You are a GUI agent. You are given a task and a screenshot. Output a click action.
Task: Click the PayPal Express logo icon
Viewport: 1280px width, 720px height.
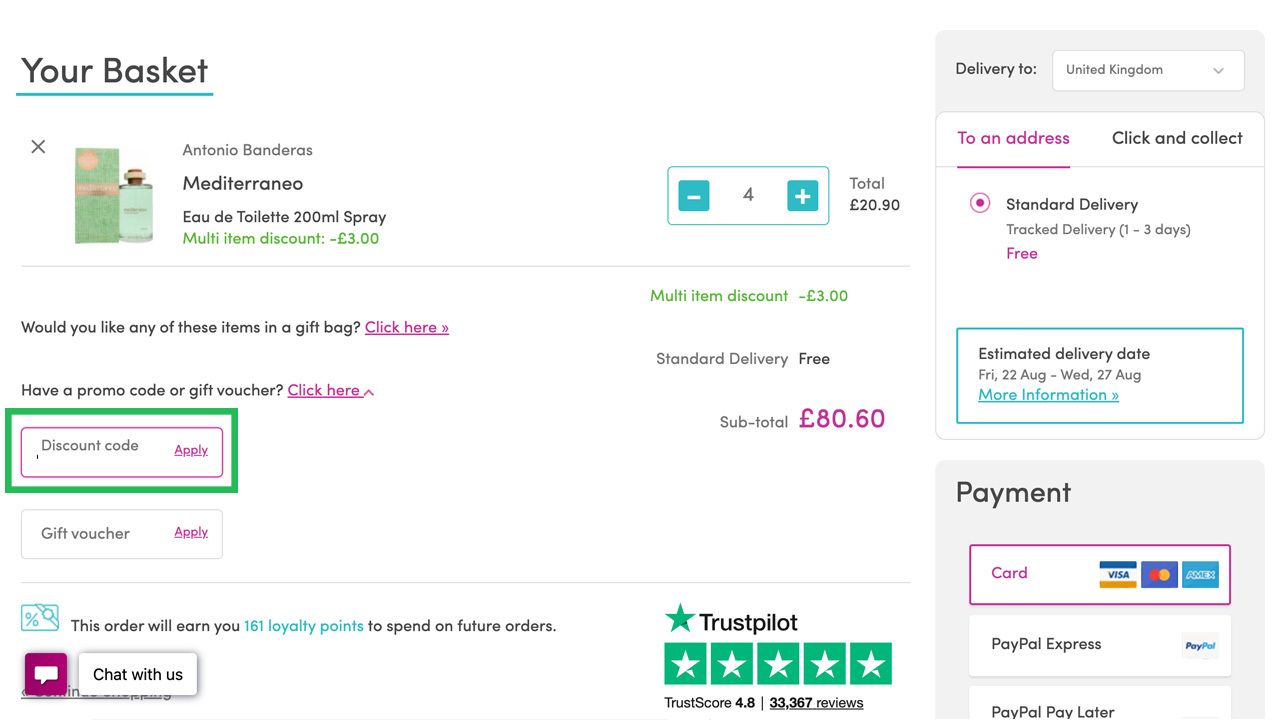tap(1199, 646)
